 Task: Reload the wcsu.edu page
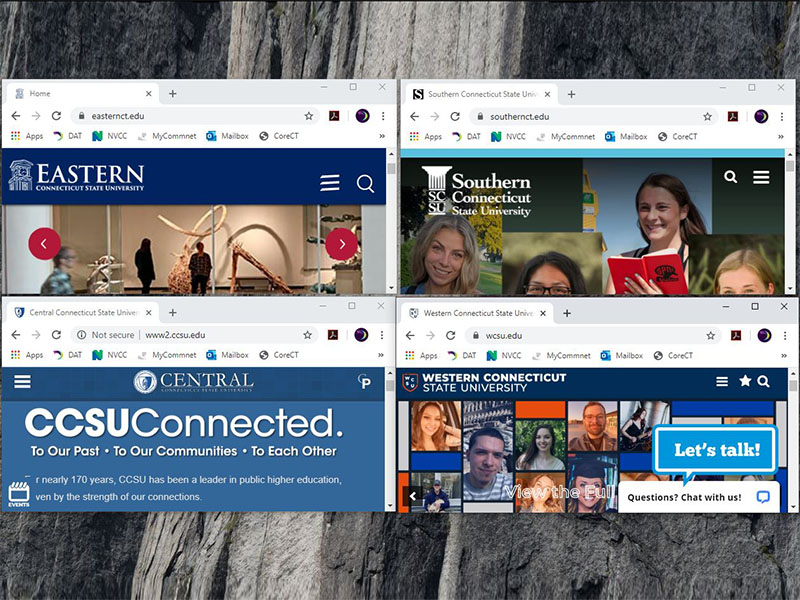(x=451, y=335)
